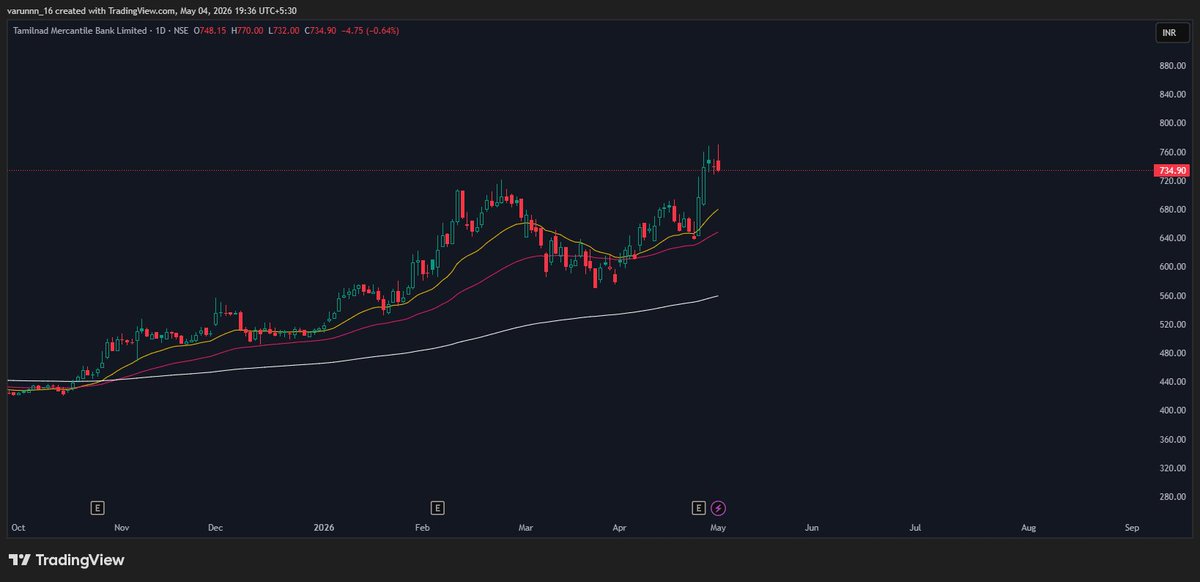Click the Oct label on time axis
The height and width of the screenshot is (582, 1200).
(x=17, y=527)
